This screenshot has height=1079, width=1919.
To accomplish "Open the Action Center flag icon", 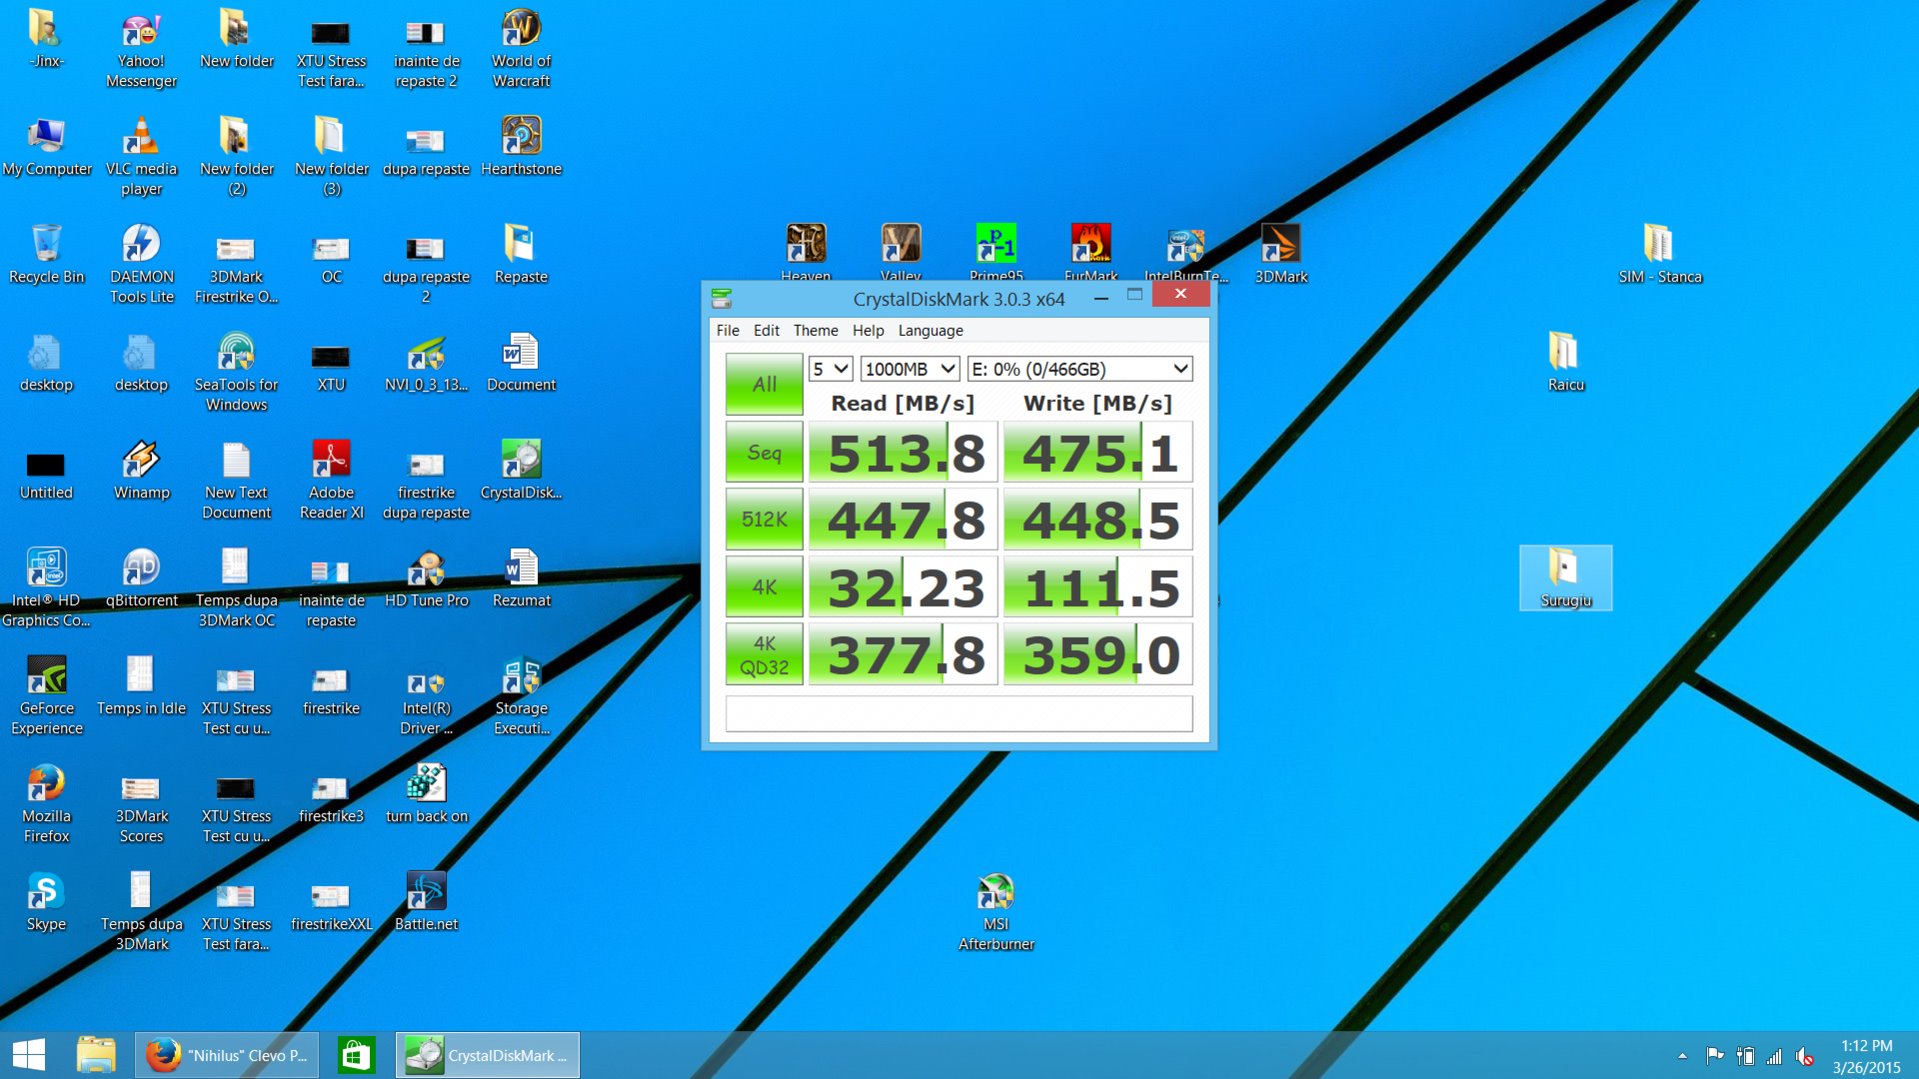I will (1714, 1056).
